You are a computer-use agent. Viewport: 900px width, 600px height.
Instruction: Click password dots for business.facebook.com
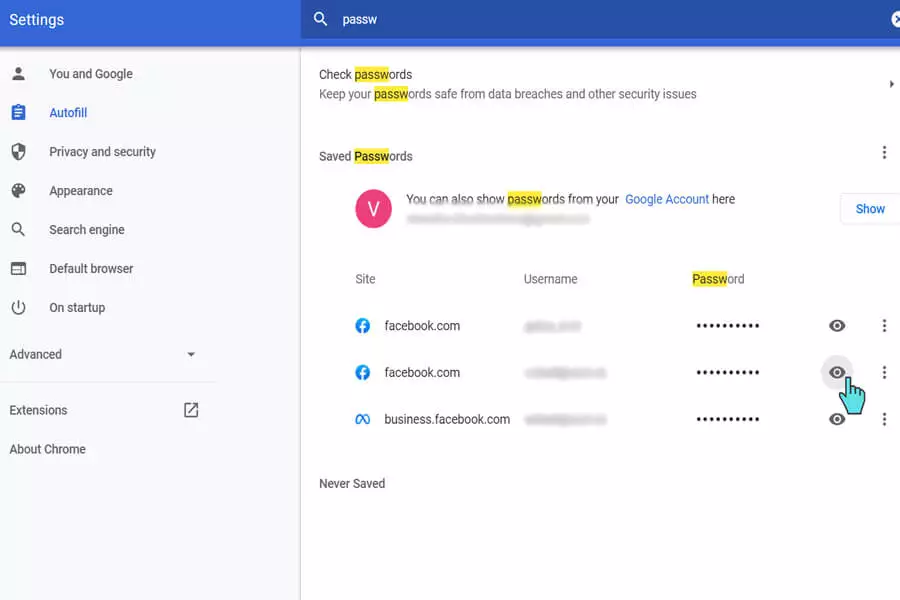(728, 419)
